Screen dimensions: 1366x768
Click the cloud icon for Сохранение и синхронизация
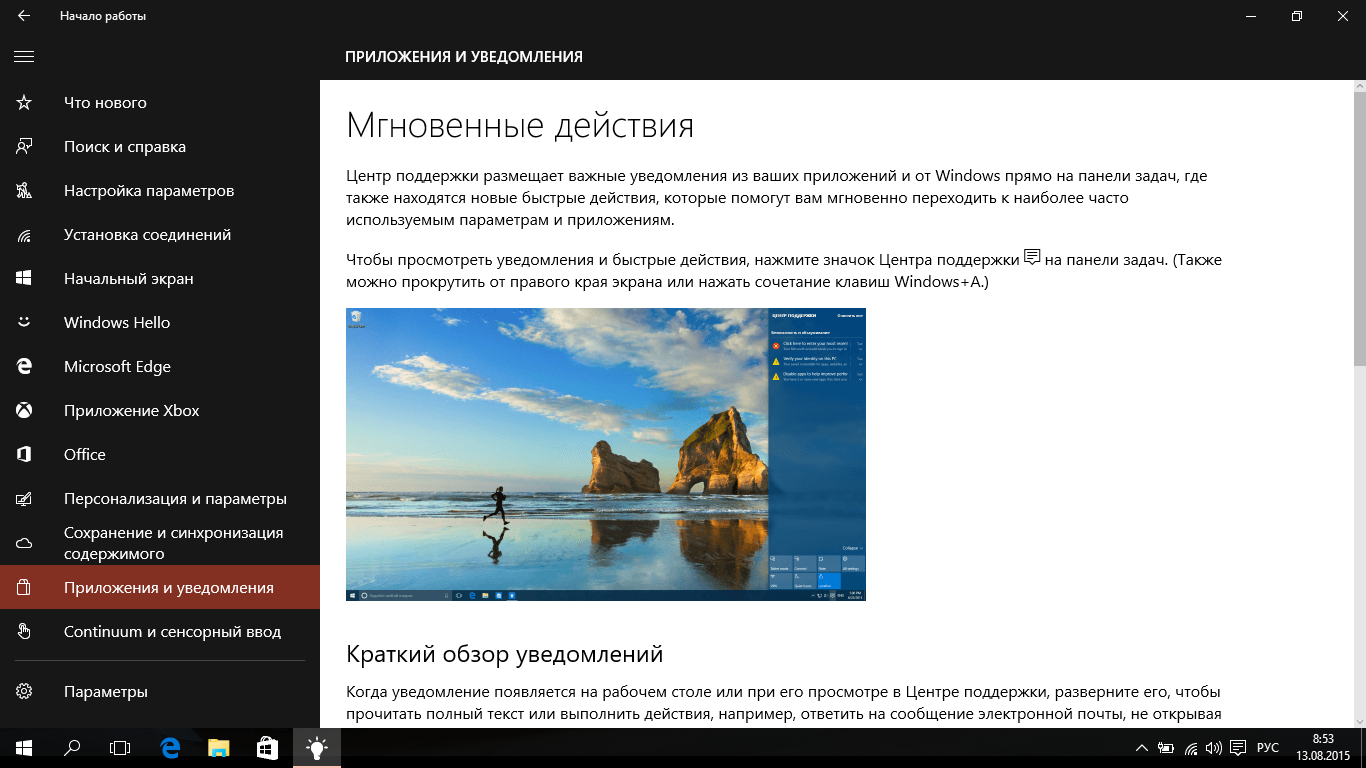coord(24,543)
